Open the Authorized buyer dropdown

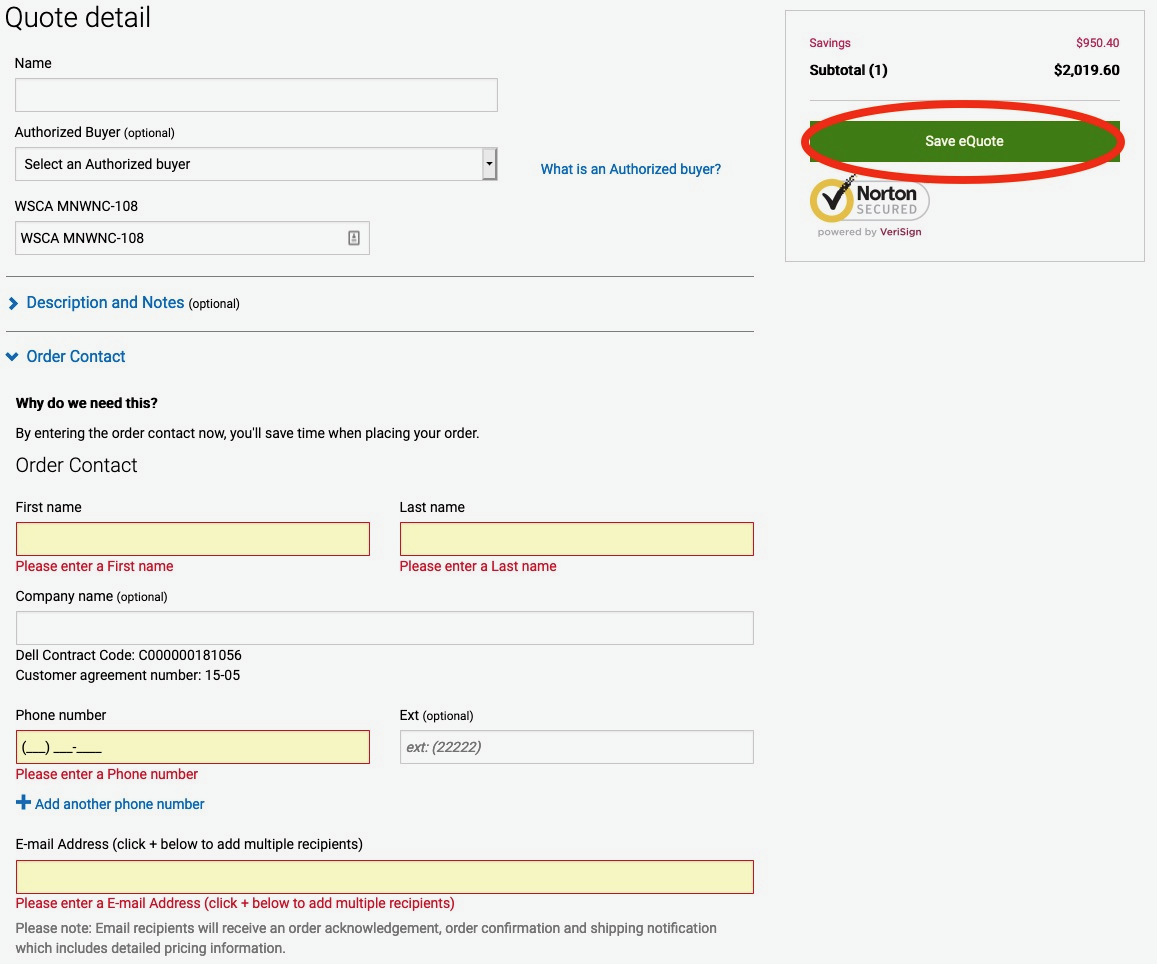pos(256,164)
